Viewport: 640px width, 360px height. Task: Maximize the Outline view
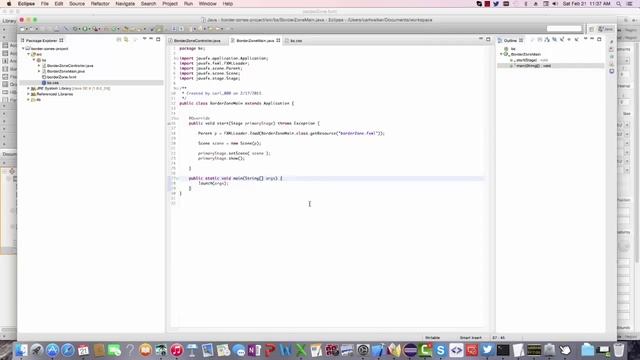(x=599, y=39)
